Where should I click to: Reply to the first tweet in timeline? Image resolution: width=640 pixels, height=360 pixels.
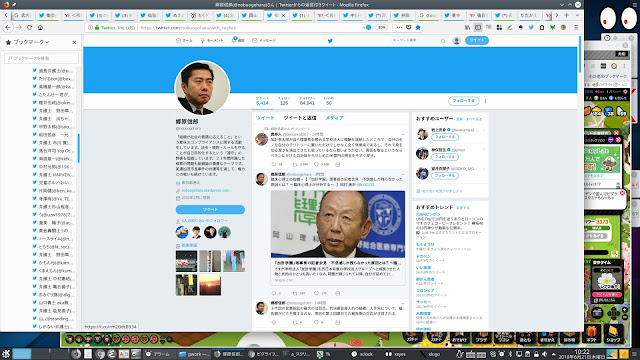(273, 164)
